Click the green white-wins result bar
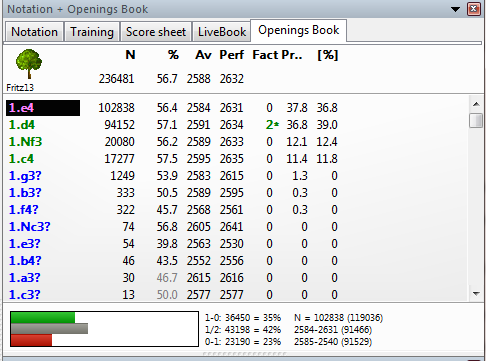 coord(43,318)
